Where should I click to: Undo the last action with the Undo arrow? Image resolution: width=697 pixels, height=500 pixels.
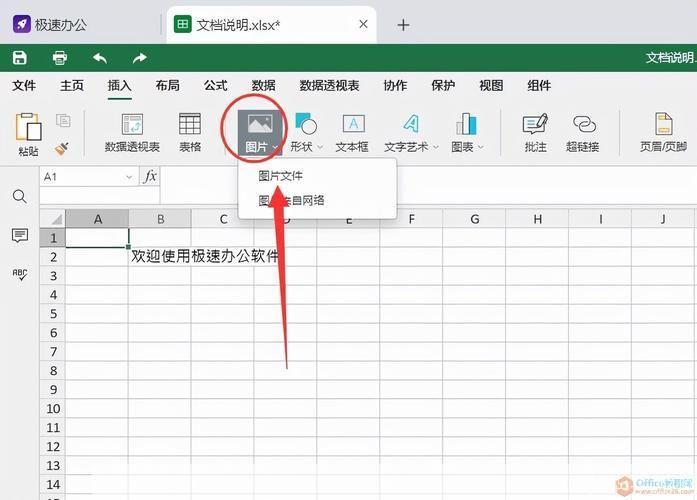(x=100, y=58)
